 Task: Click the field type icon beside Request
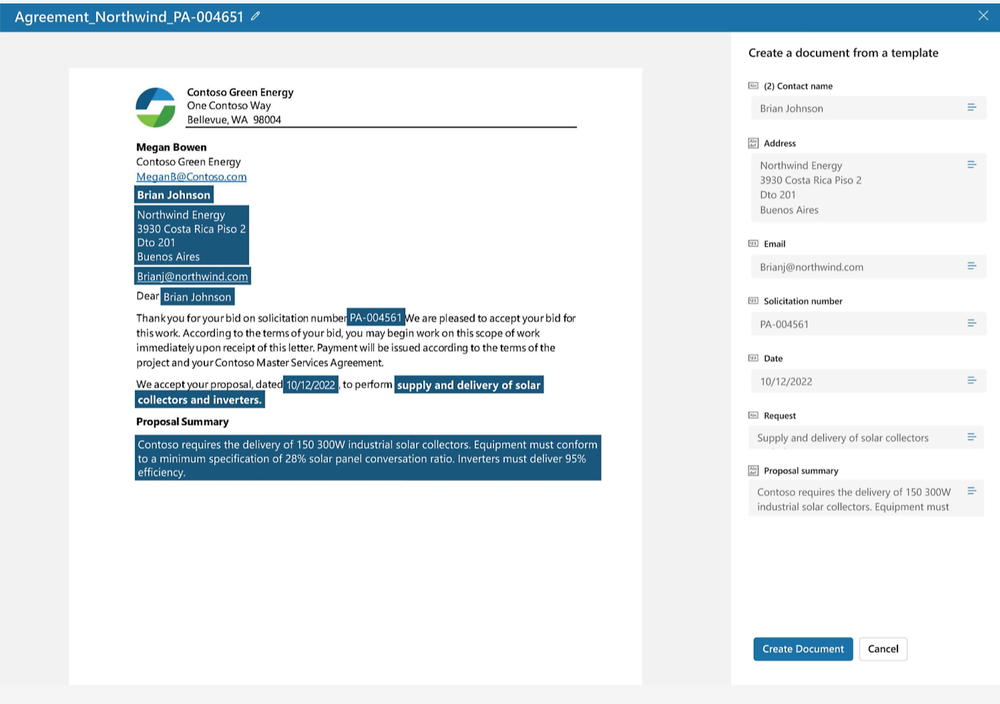click(753, 415)
